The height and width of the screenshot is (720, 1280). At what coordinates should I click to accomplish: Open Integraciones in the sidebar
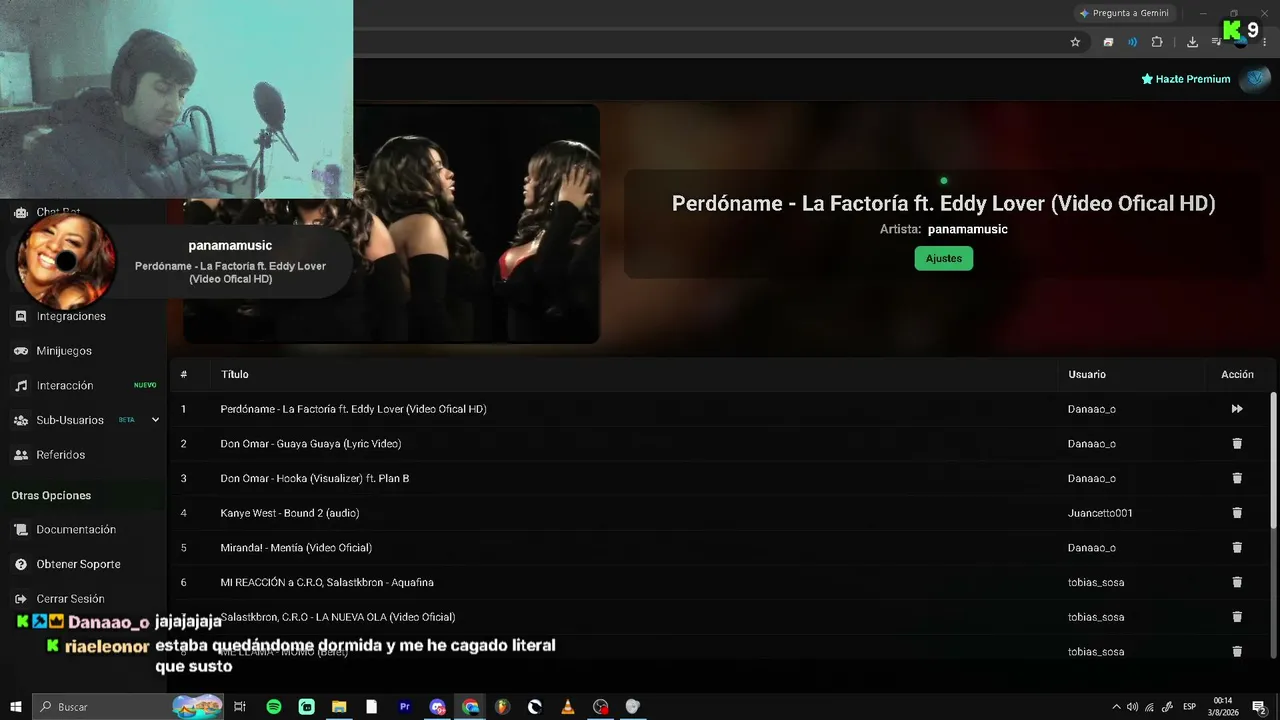tap(71, 316)
